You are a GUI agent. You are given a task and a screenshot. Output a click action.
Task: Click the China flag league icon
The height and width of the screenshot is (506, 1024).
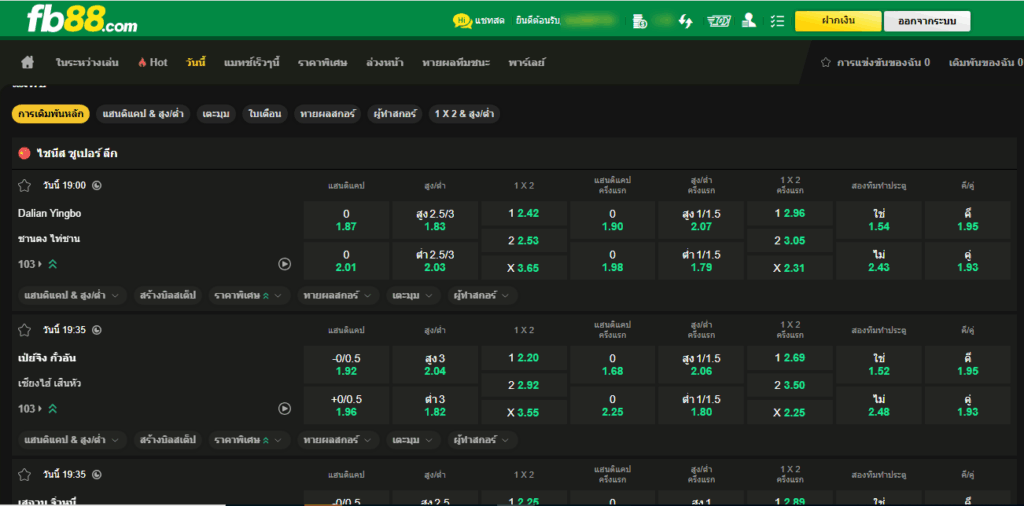click(25, 153)
